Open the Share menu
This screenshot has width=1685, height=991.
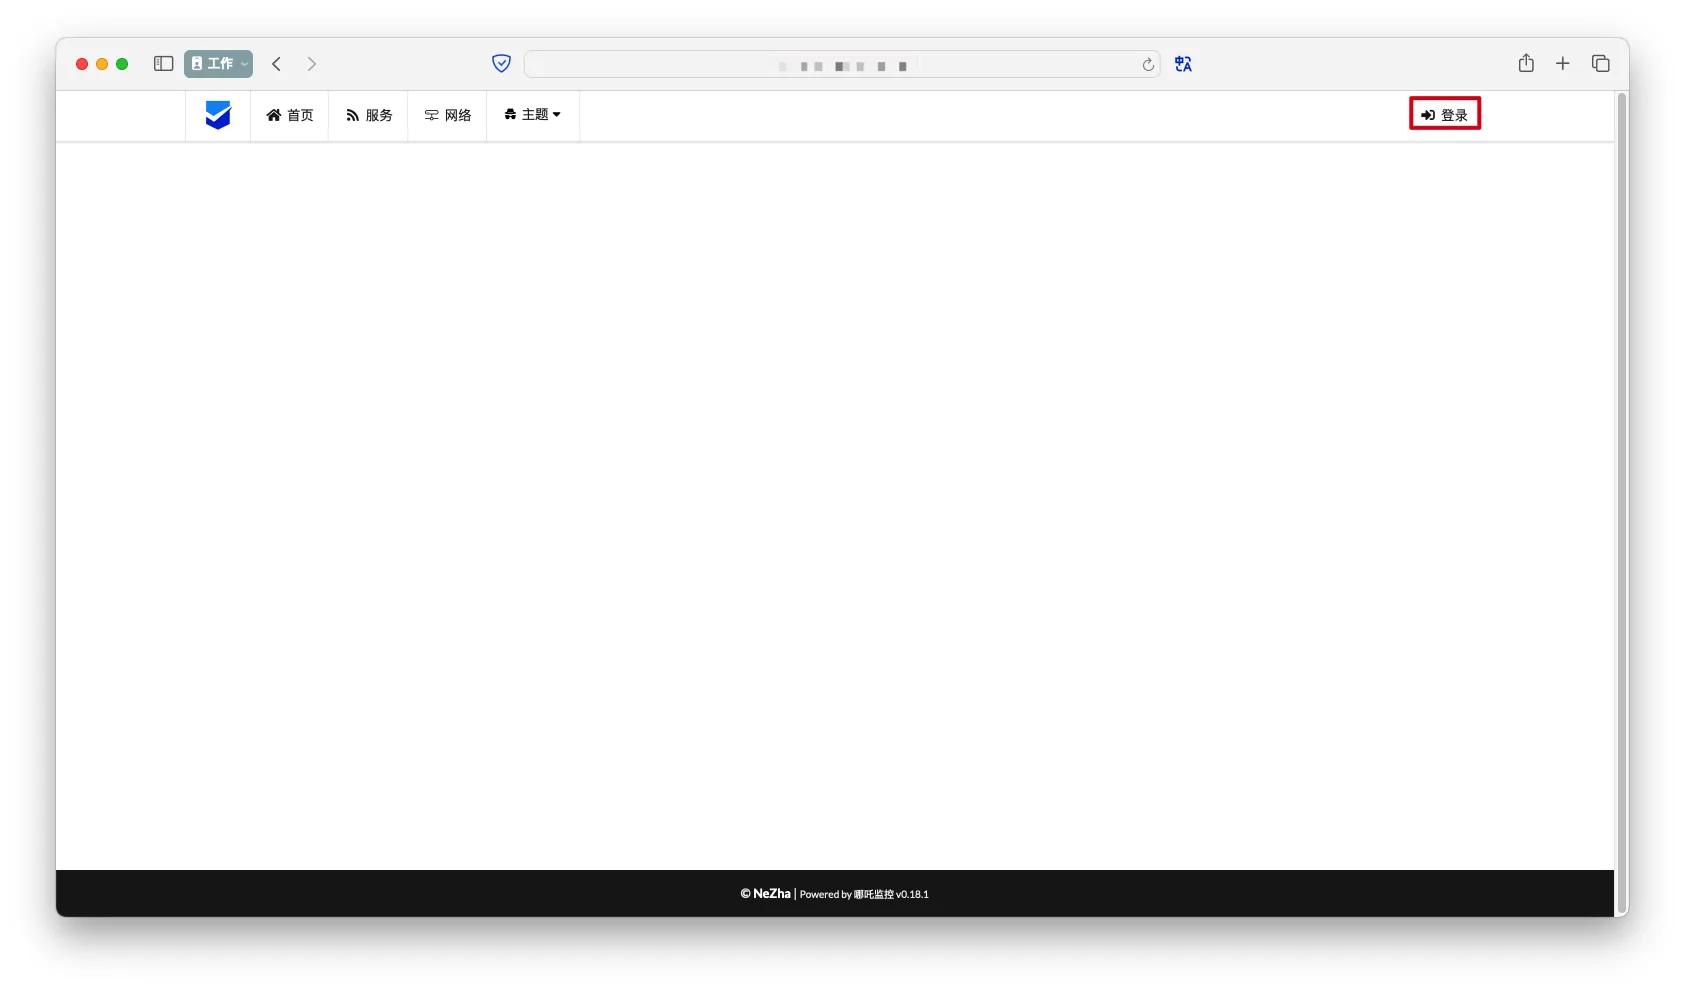pyautogui.click(x=1526, y=64)
